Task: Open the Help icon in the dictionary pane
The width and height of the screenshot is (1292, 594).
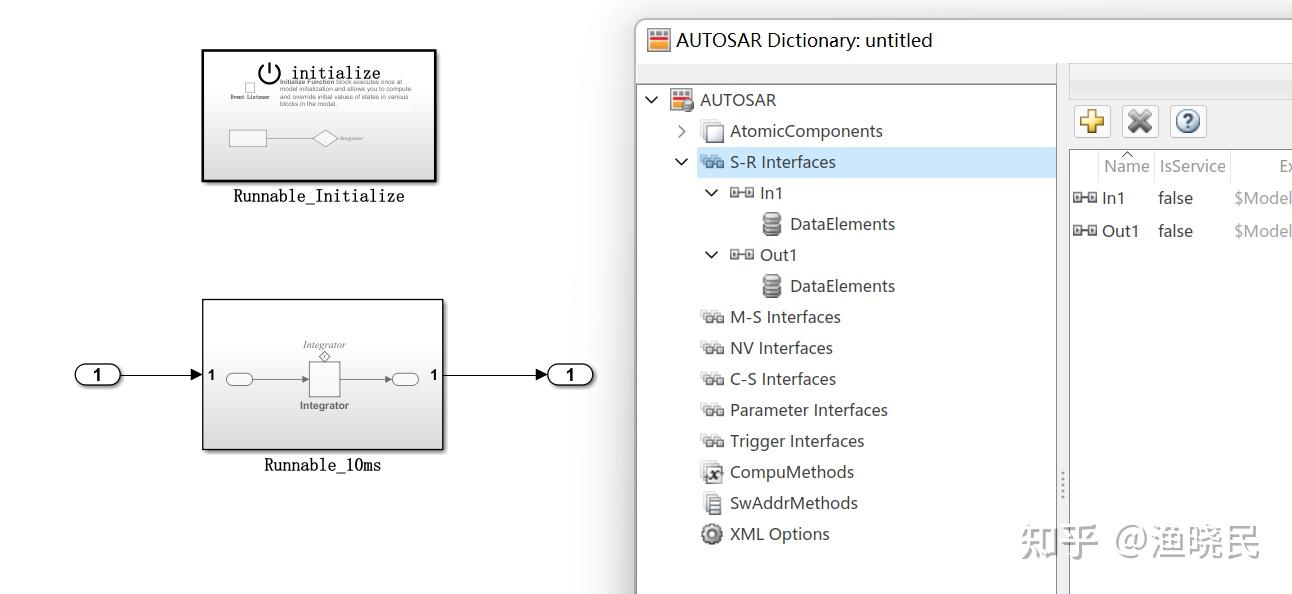Action: pyautogui.click(x=1187, y=121)
